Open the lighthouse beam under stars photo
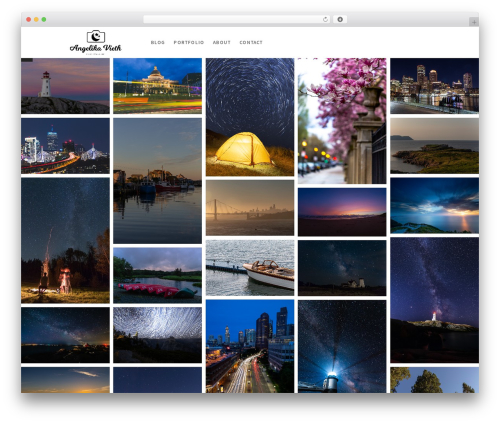 pos(342,346)
